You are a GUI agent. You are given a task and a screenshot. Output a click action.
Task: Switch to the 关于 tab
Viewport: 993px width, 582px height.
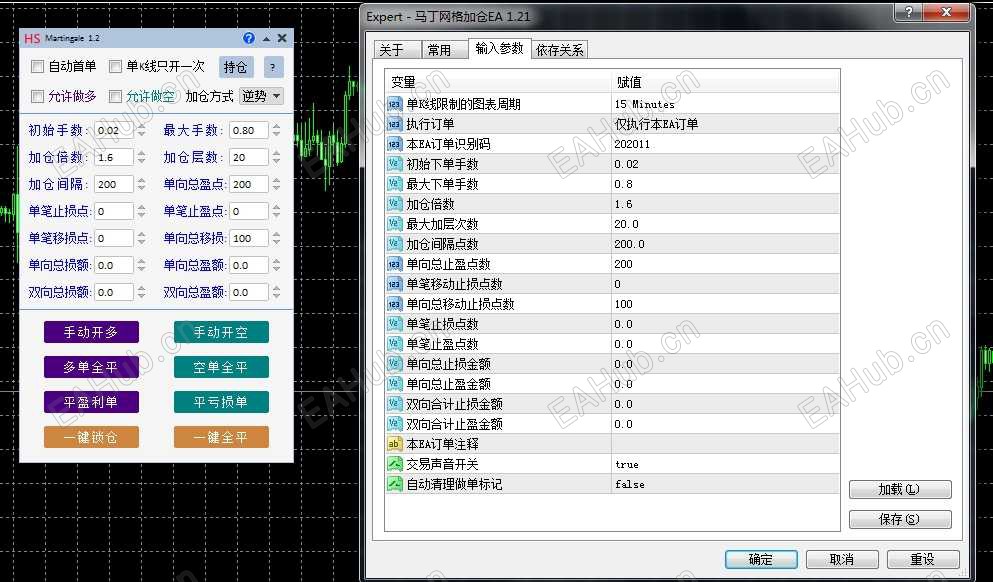[397, 50]
